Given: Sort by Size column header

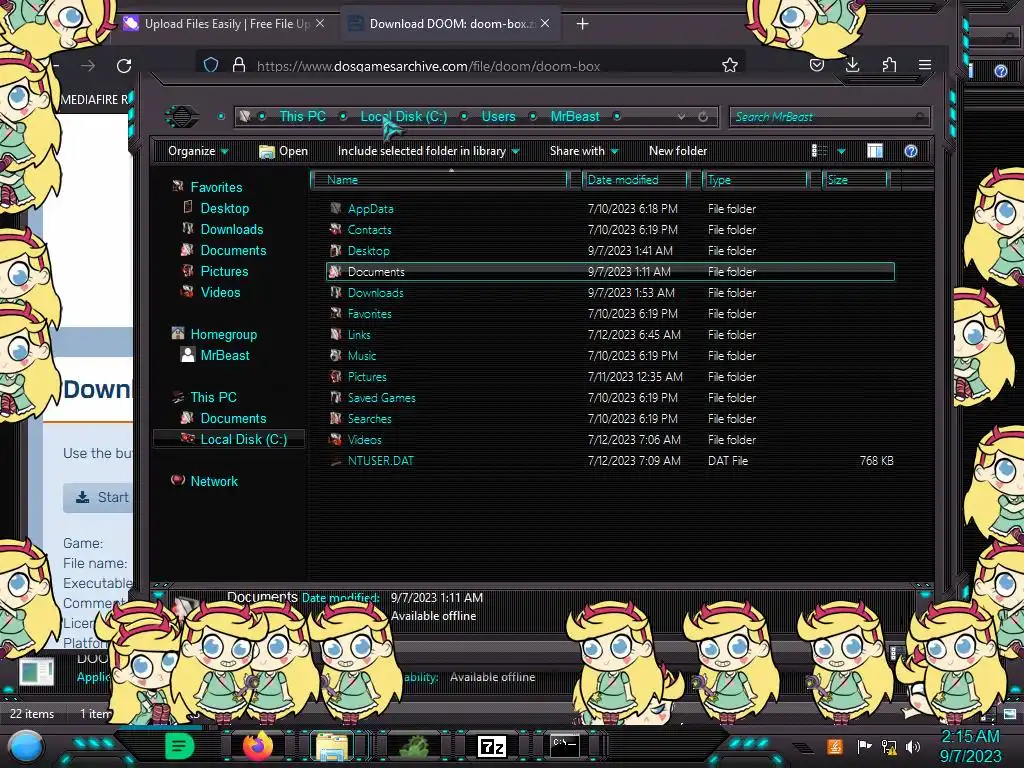Looking at the screenshot, I should pyautogui.click(x=855, y=180).
